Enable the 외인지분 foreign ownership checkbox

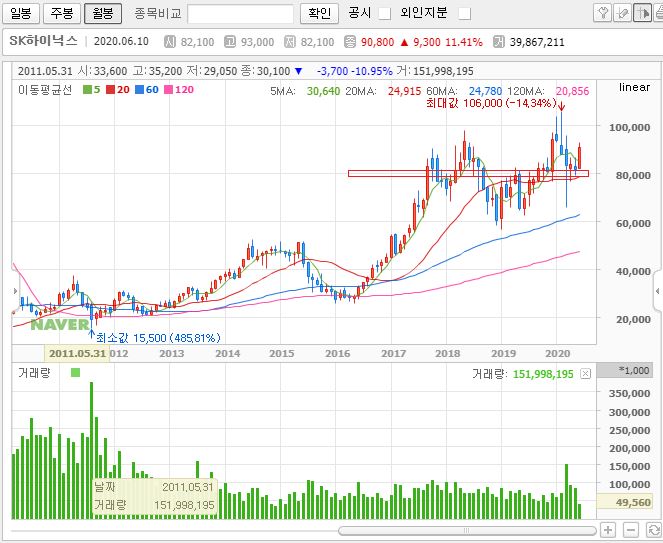[x=465, y=14]
